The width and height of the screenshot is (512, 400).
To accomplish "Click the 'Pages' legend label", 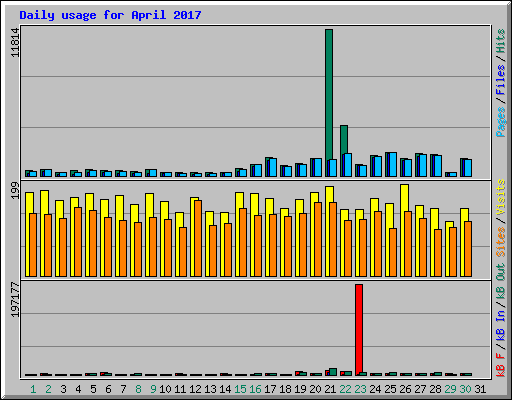I will pyautogui.click(x=500, y=122).
